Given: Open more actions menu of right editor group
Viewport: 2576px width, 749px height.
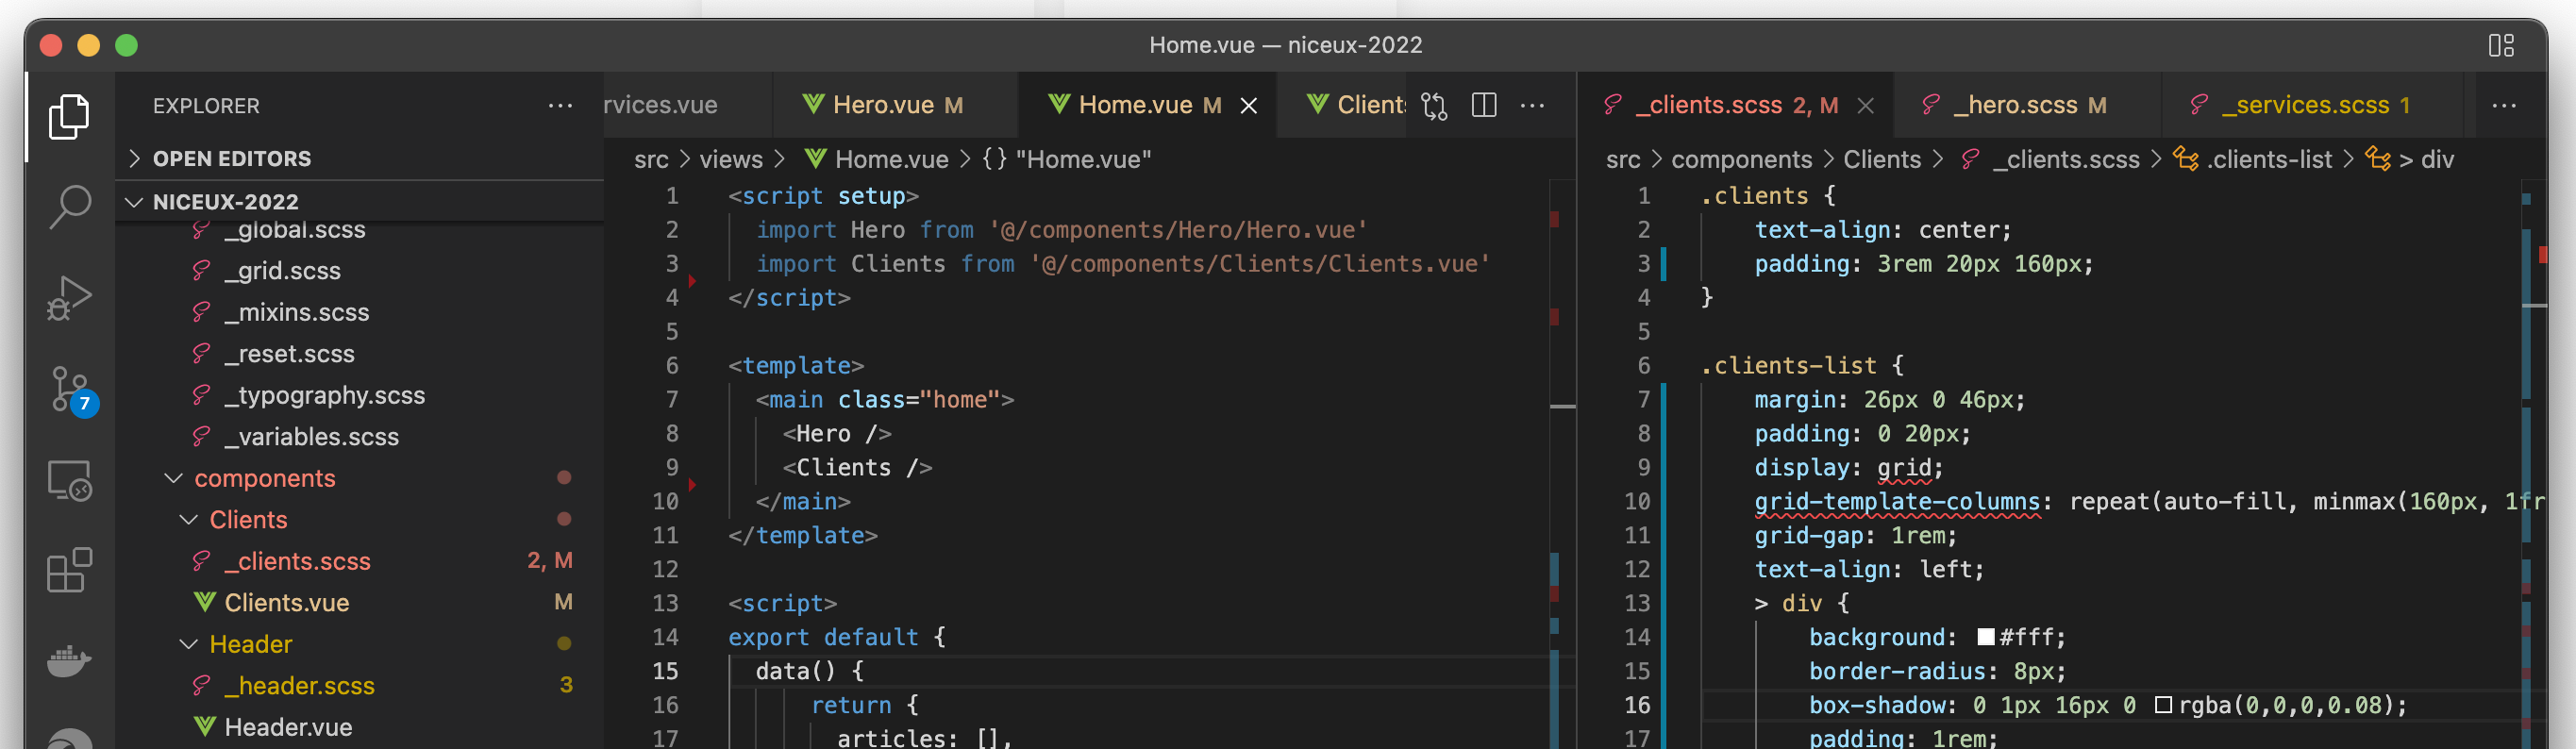Looking at the screenshot, I should 2503,105.
